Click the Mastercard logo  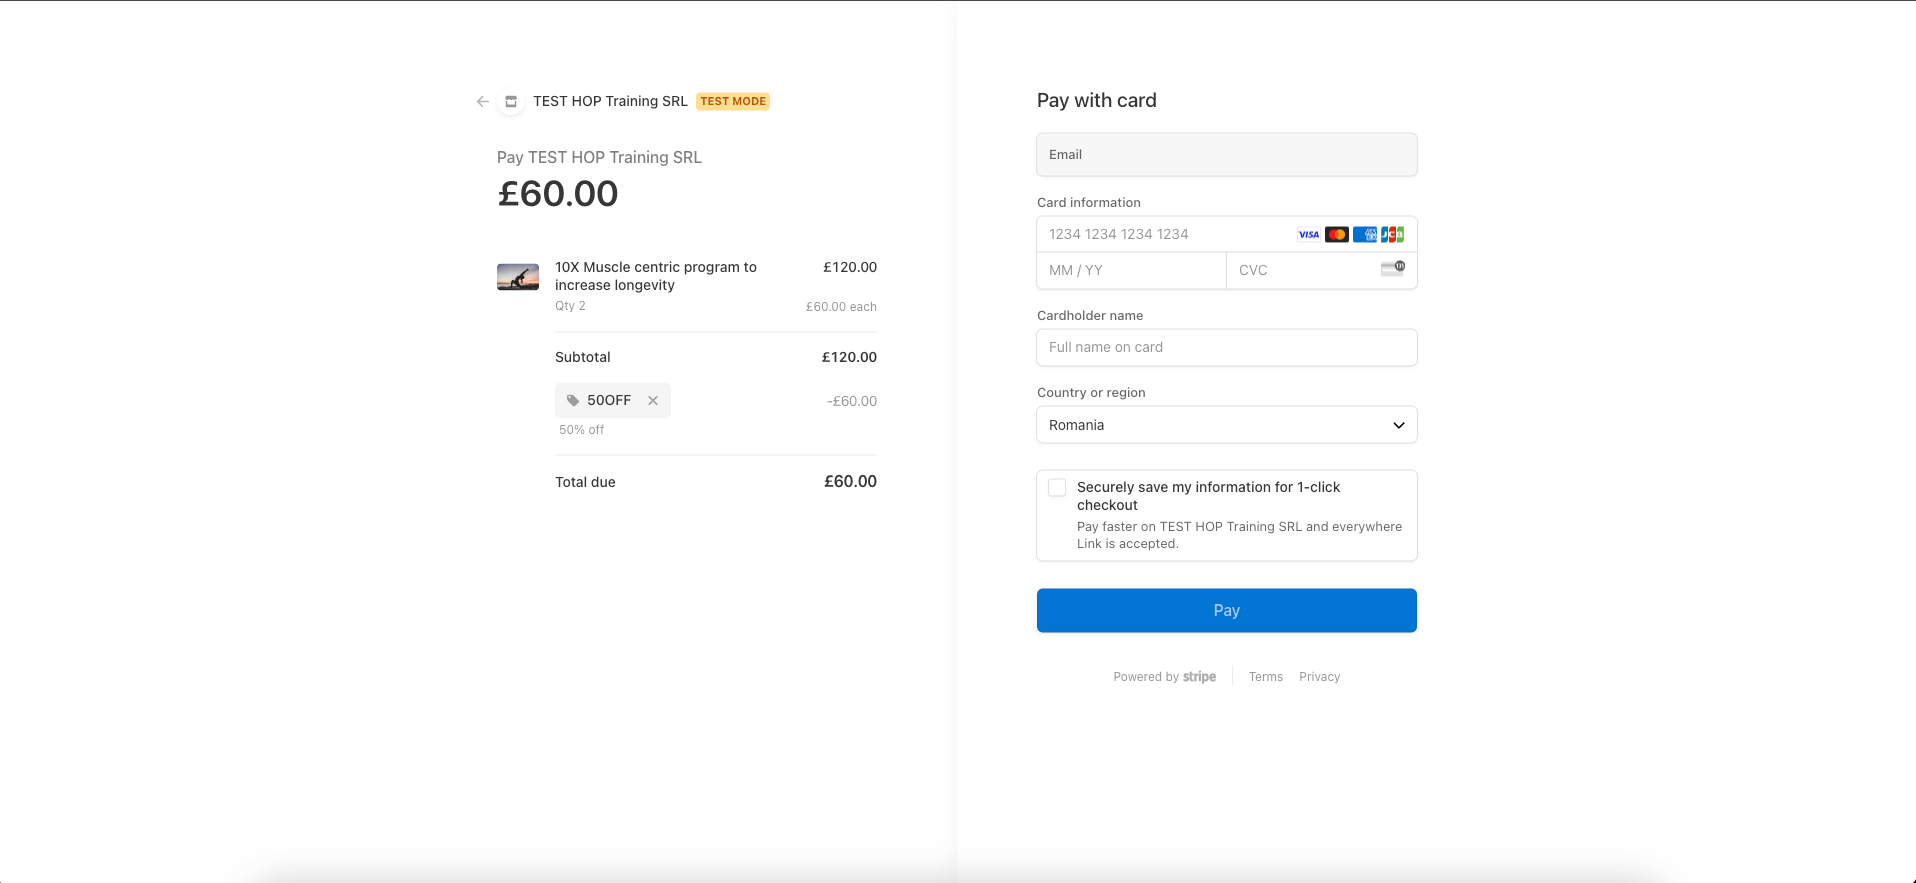[1336, 235]
